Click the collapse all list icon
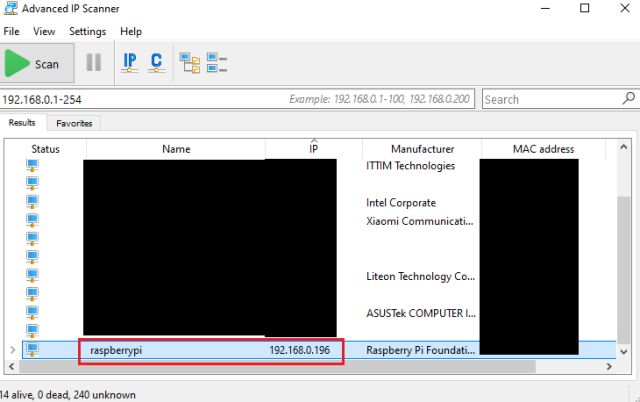640x402 pixels. 217,63
